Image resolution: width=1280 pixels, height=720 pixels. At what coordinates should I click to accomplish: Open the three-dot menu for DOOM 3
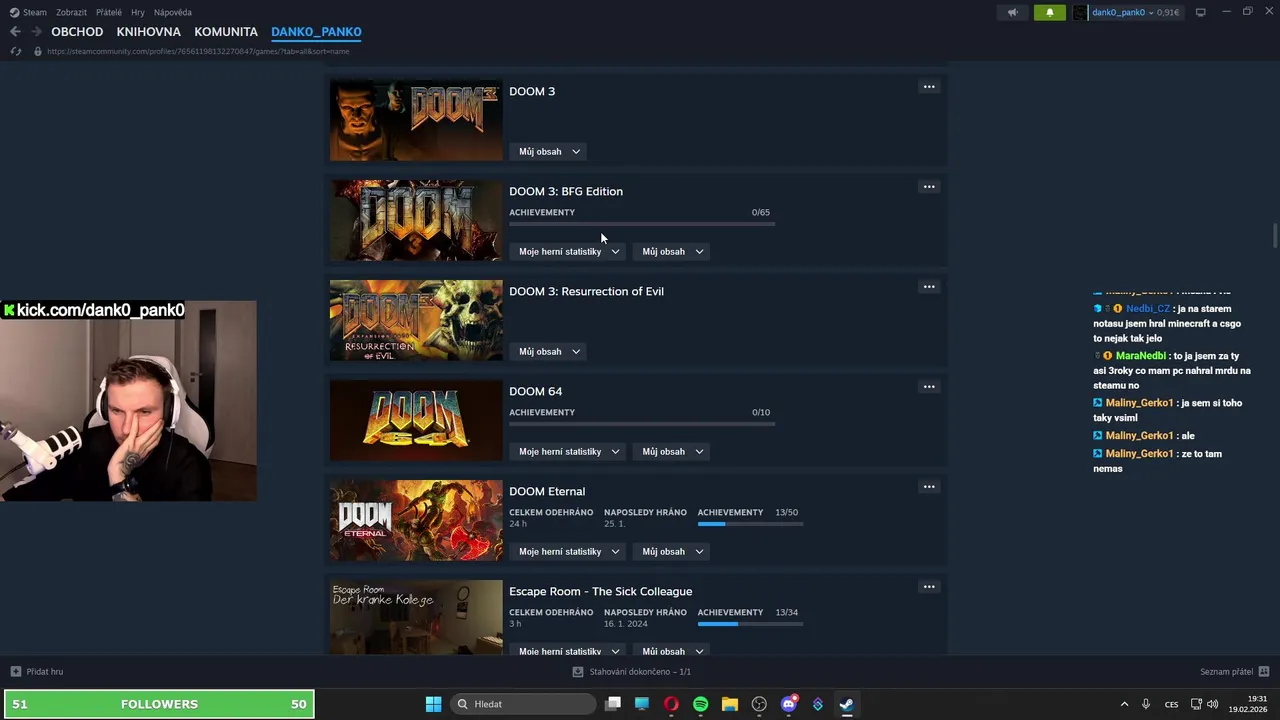[929, 87]
